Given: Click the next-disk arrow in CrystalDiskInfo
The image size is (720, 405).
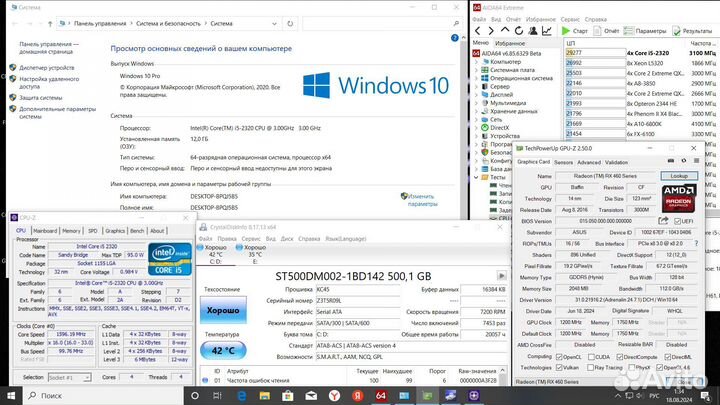Looking at the screenshot, I should pos(501,276).
